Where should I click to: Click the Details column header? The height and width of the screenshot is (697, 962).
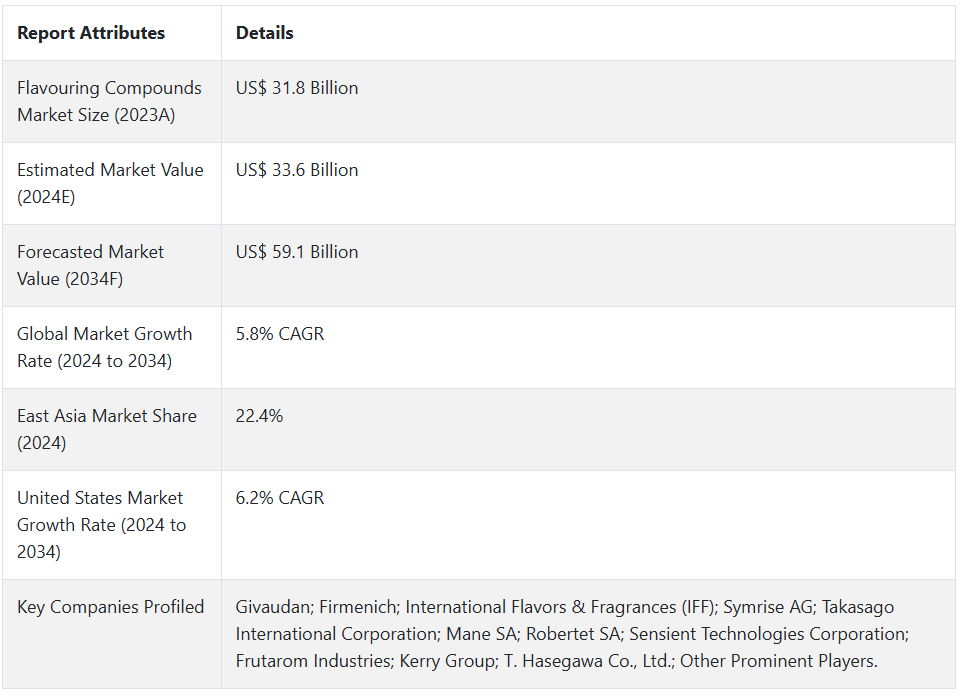click(x=265, y=33)
